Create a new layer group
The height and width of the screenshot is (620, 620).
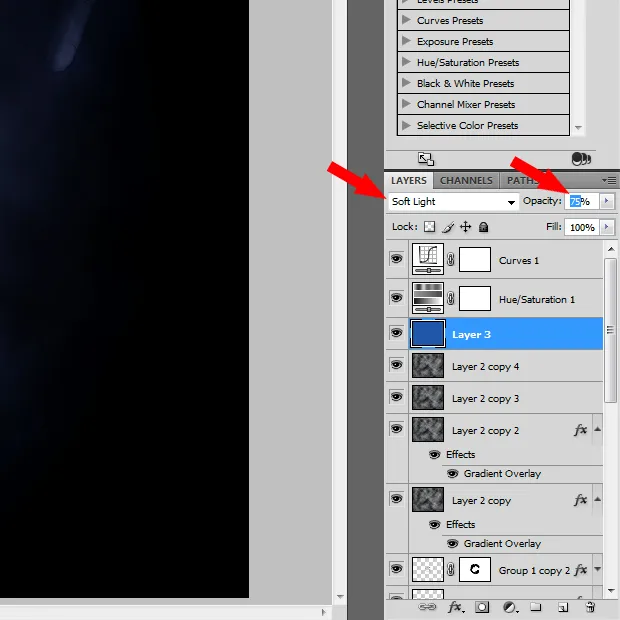pos(536,607)
